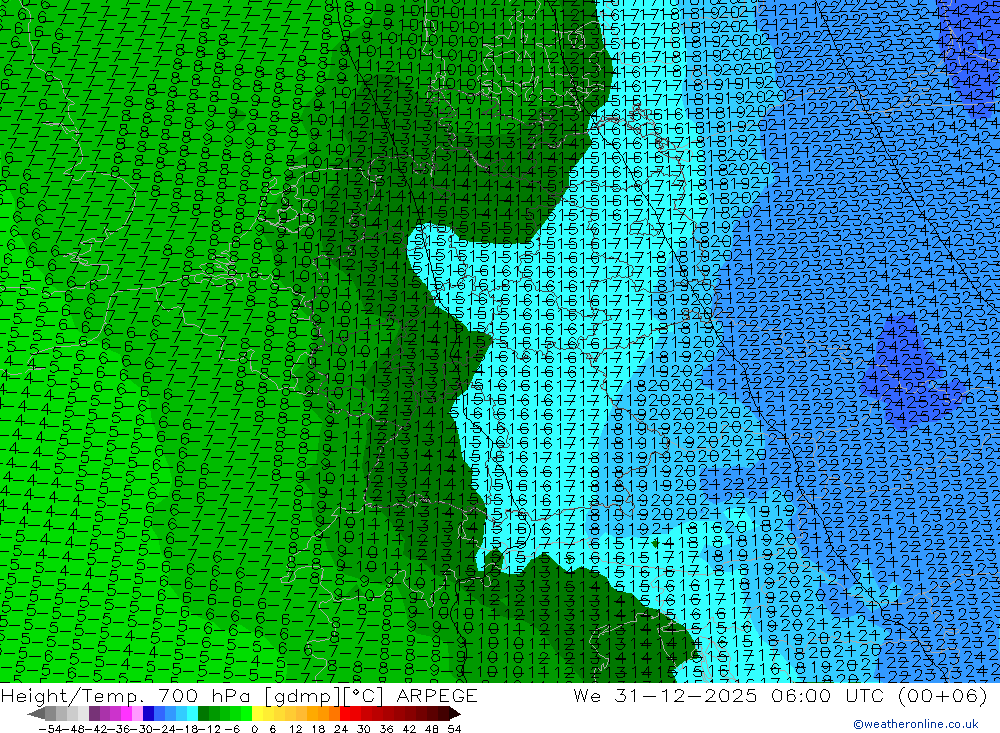Click the dark red right arrow of the color scale
Viewport: 1000px width, 733px height.
coord(455,713)
